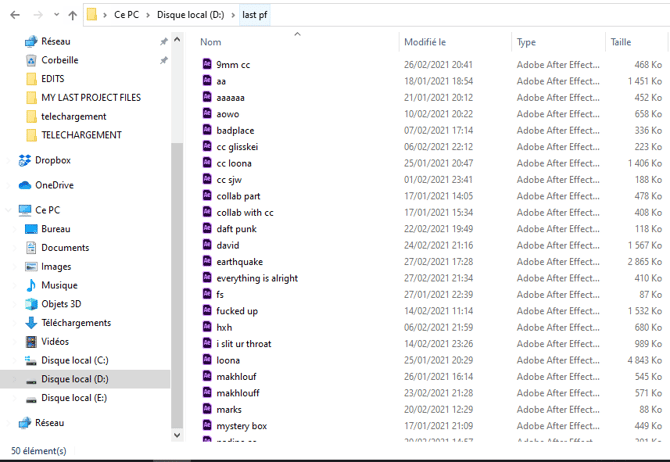
Task: Click the Up one level arrow
Action: coord(73,15)
